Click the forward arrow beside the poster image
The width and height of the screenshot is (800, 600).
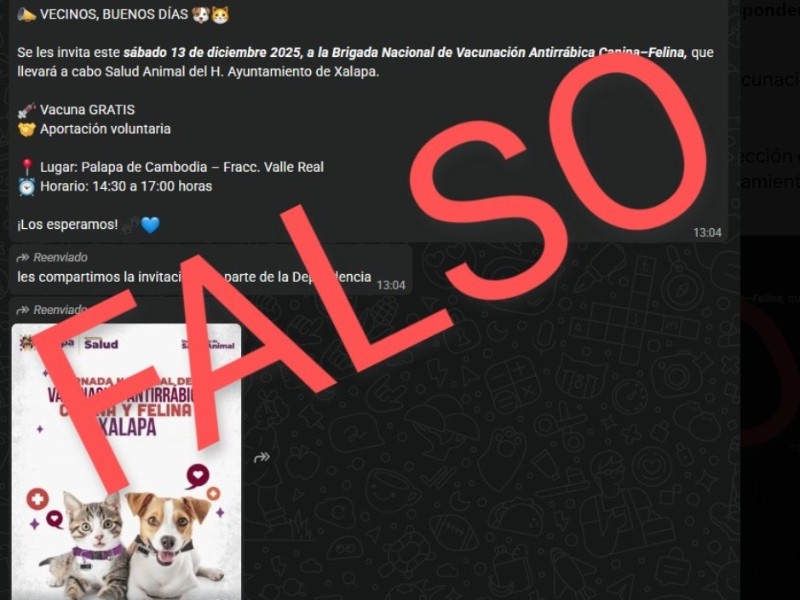[262, 457]
